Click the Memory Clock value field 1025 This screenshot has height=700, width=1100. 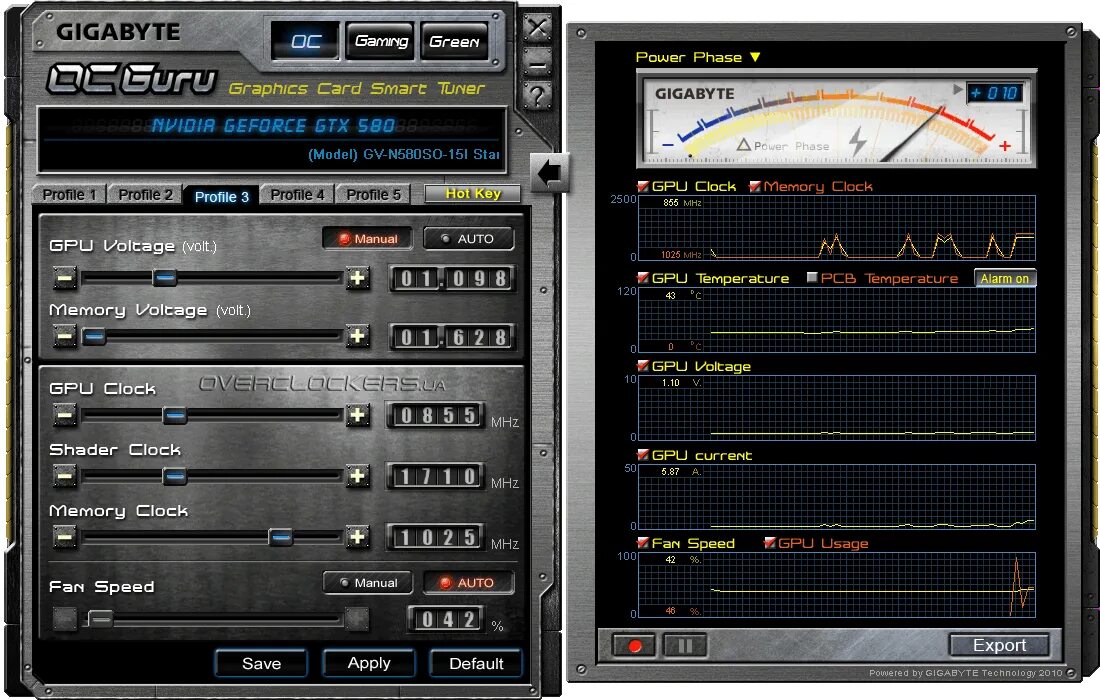coord(436,537)
